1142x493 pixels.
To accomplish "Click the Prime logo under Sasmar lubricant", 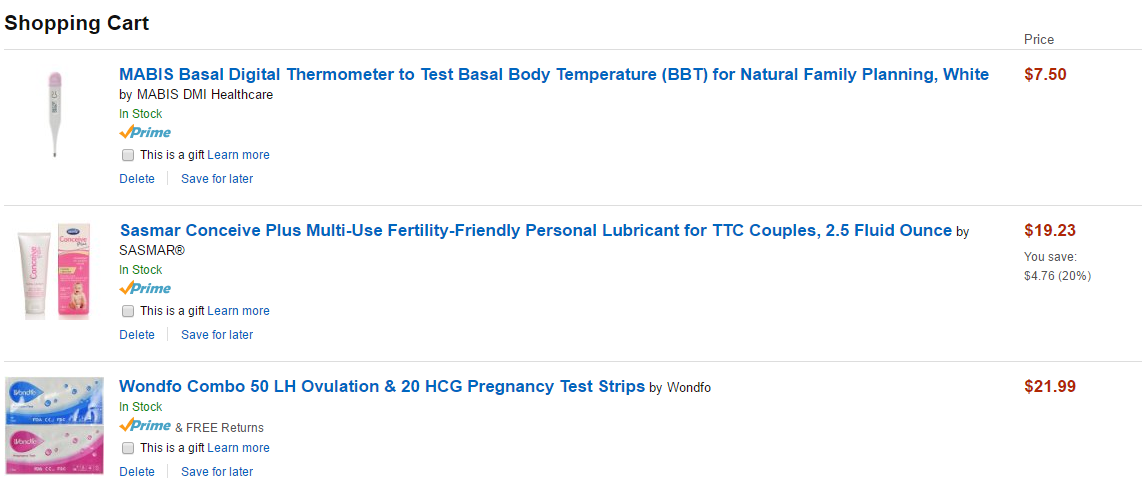I will pyautogui.click(x=145, y=289).
